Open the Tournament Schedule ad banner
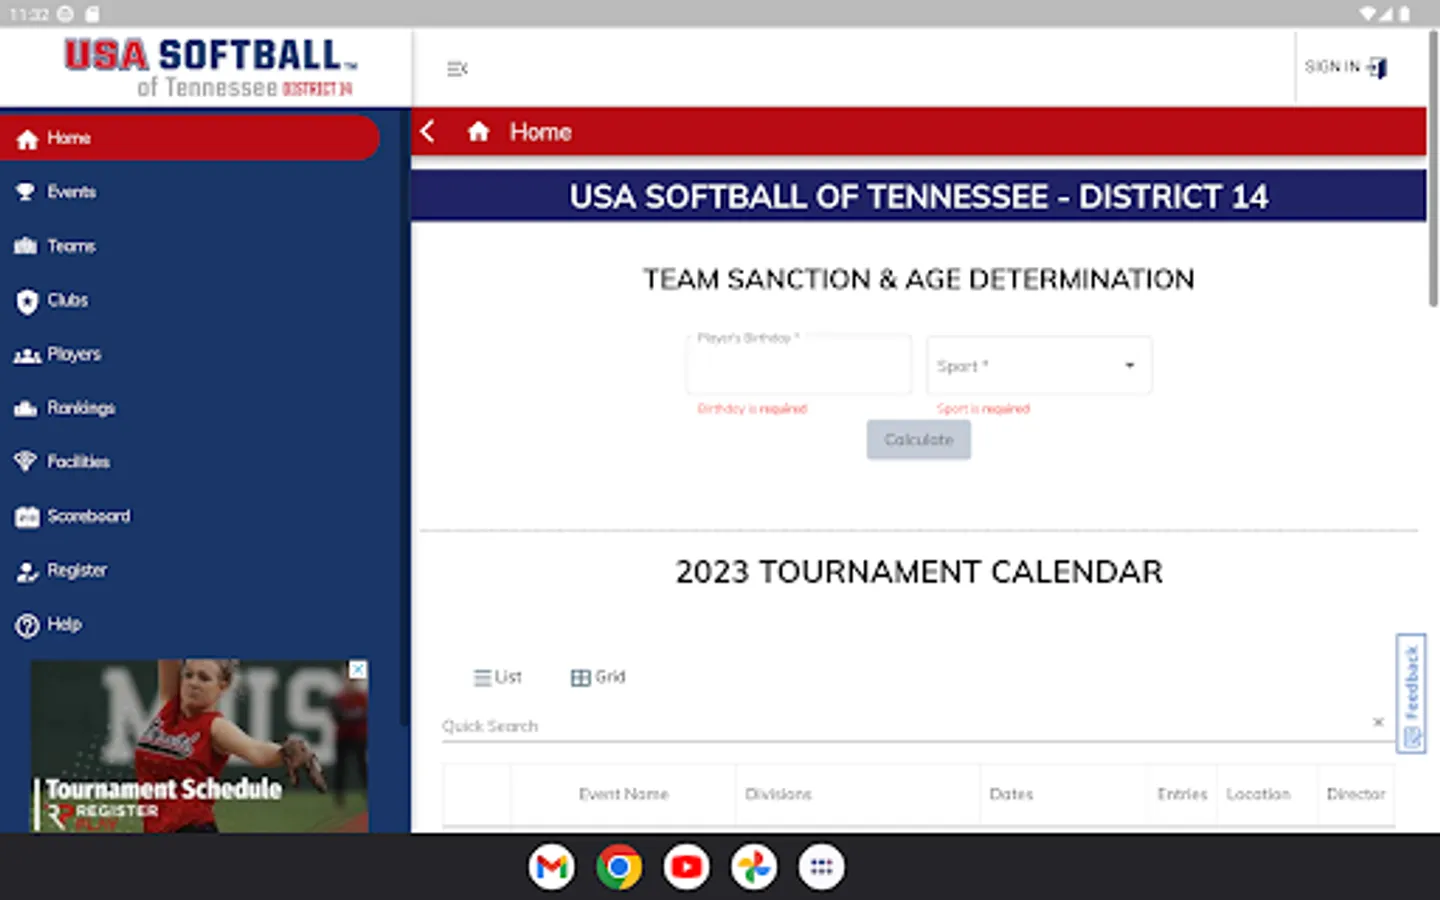The image size is (1440, 900). 199,746
